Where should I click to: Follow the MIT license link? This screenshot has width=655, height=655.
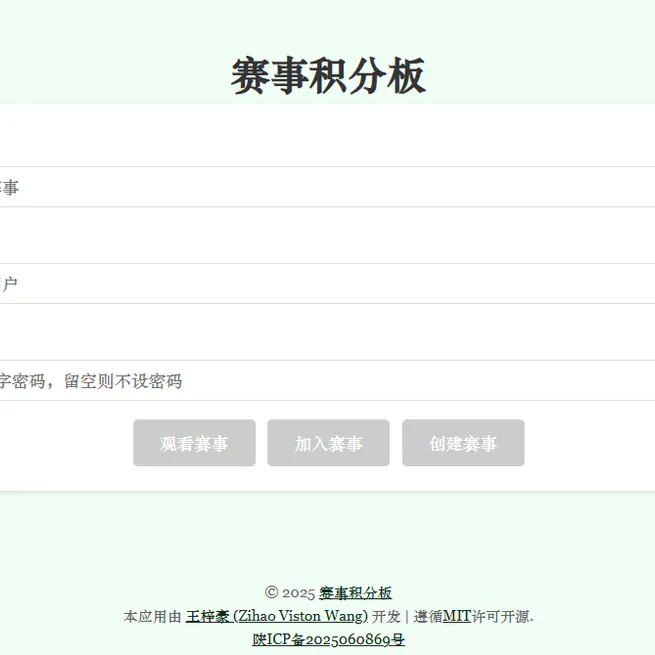456,616
